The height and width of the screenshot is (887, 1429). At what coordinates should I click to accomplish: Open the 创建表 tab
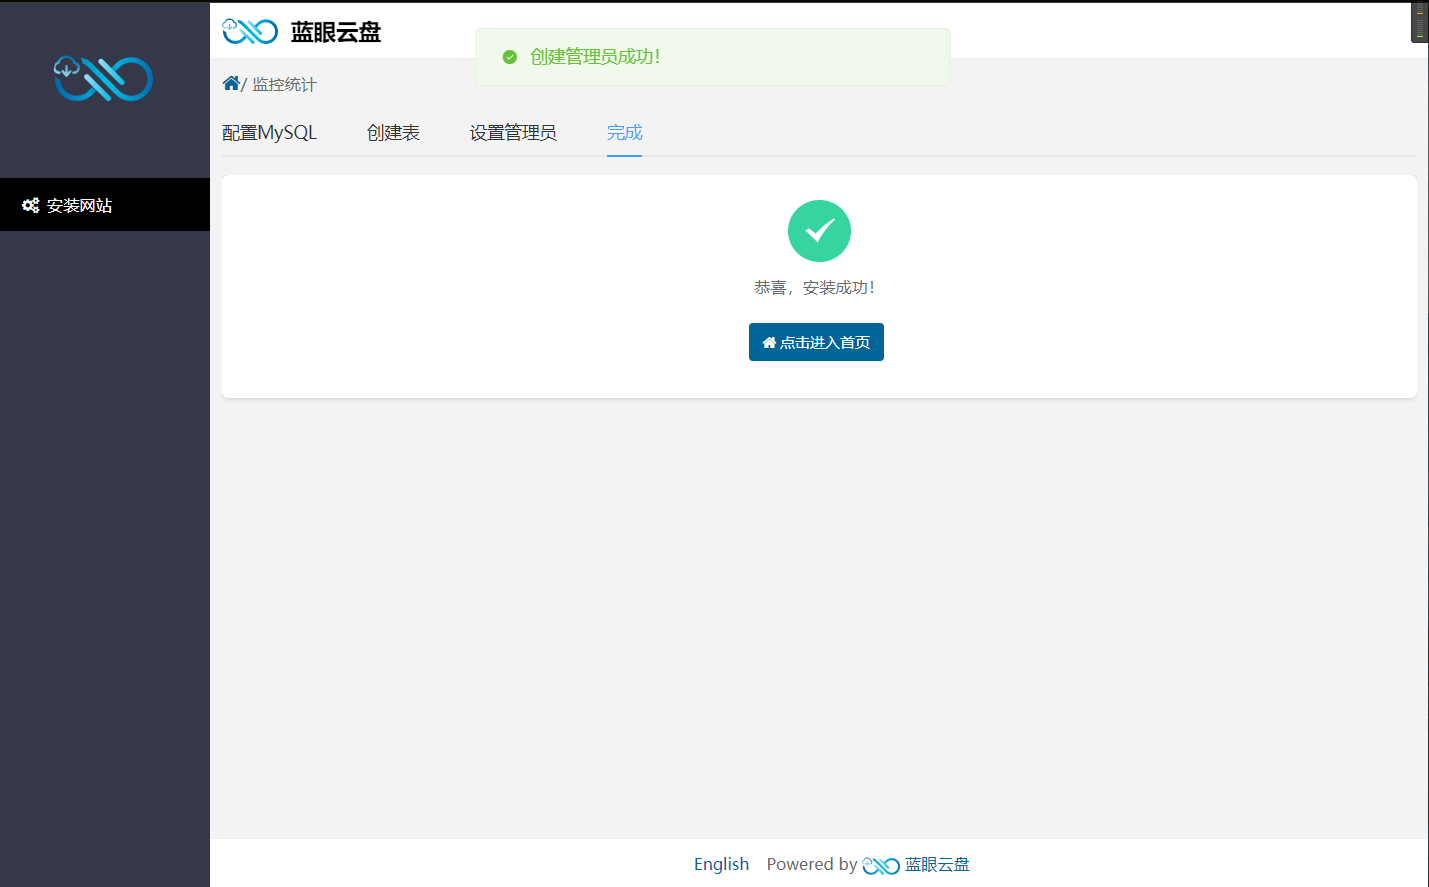point(393,132)
